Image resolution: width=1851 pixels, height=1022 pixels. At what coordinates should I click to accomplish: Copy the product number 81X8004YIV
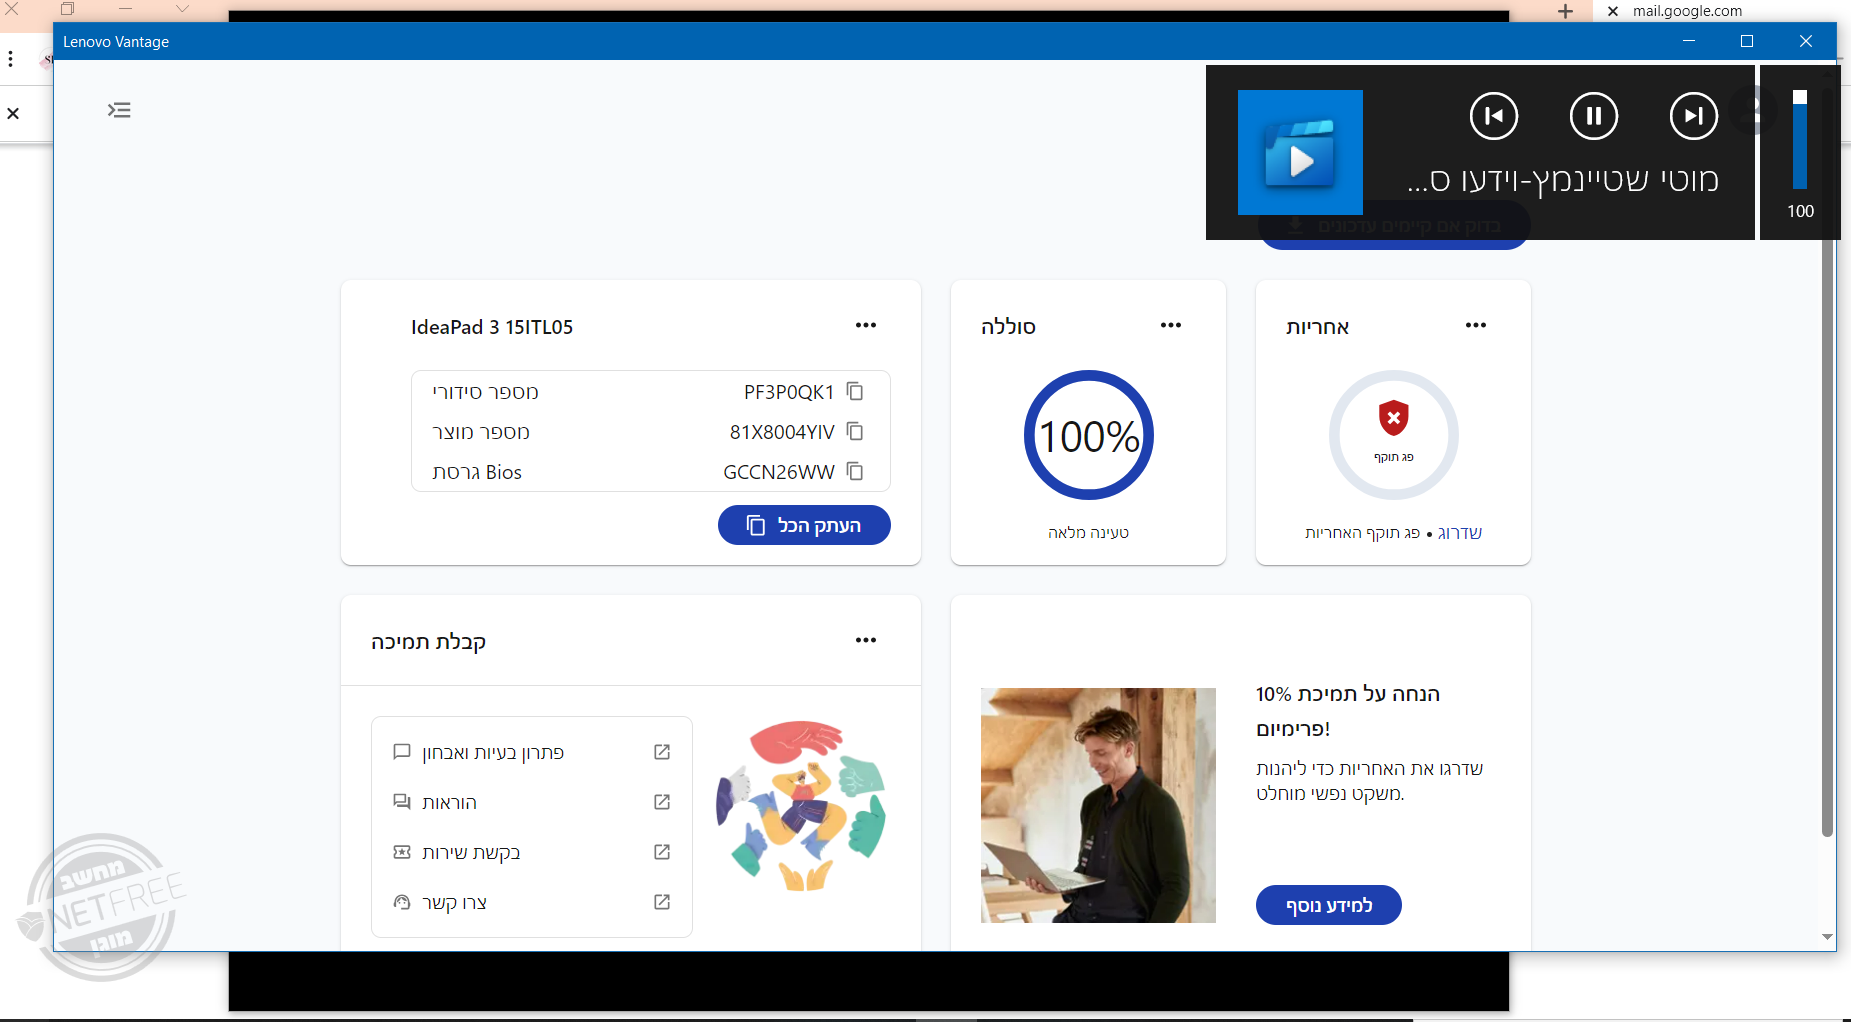click(855, 431)
